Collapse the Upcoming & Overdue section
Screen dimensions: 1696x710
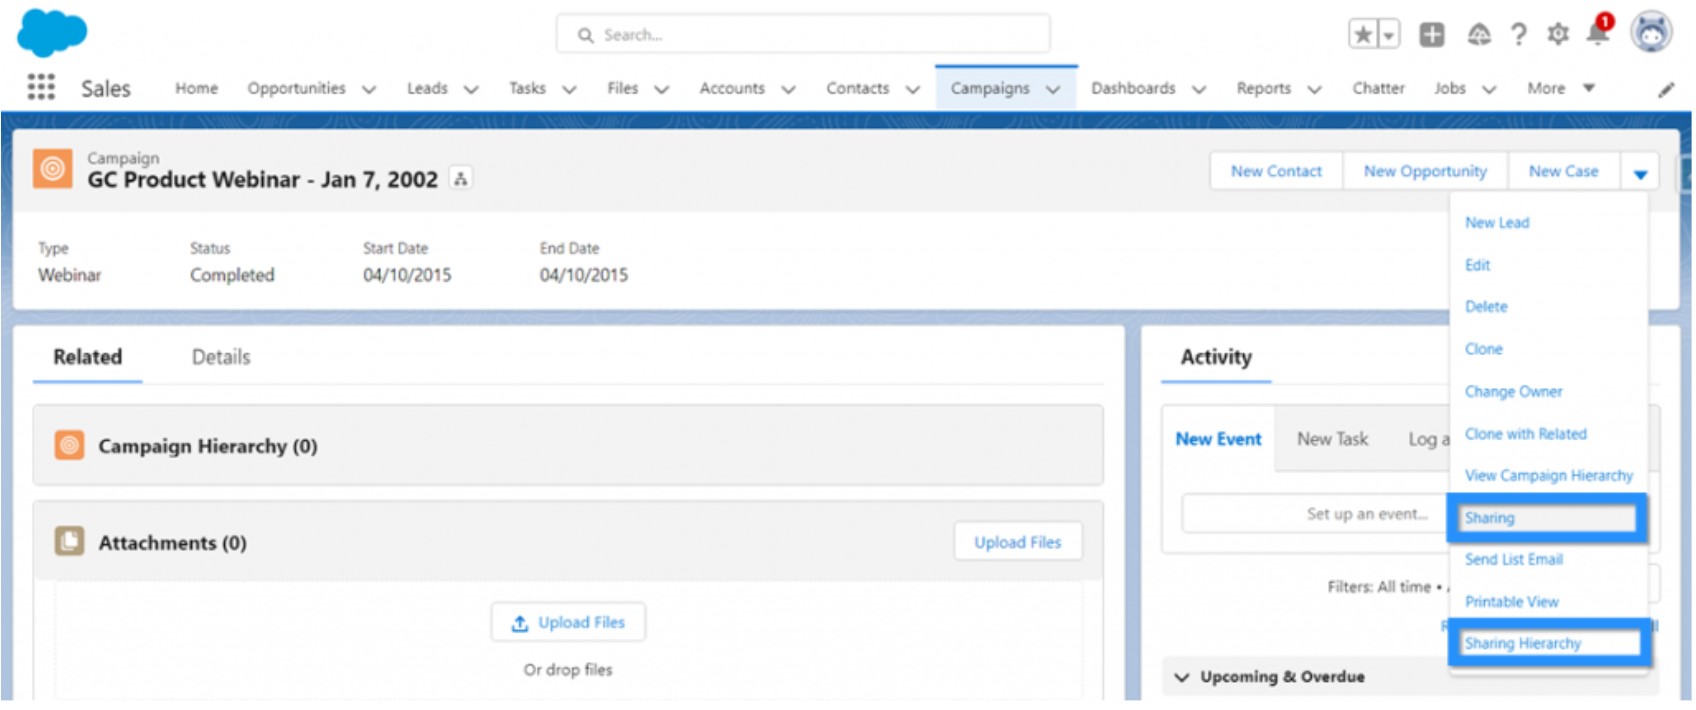[1182, 677]
